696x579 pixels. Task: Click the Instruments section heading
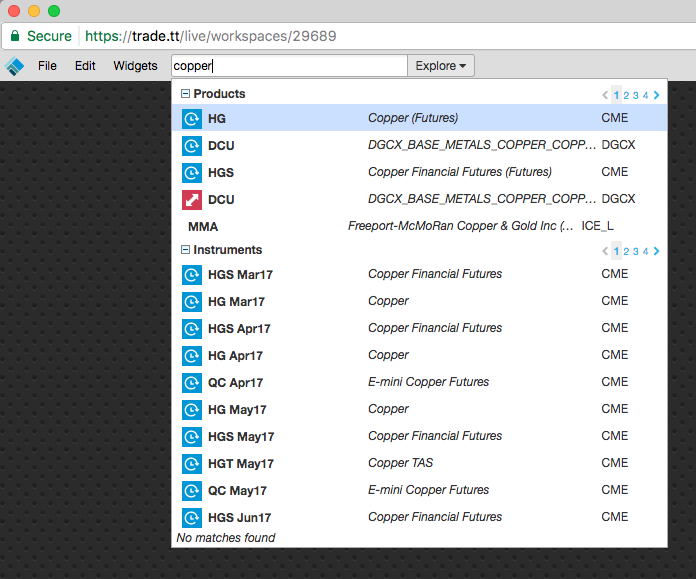click(228, 250)
